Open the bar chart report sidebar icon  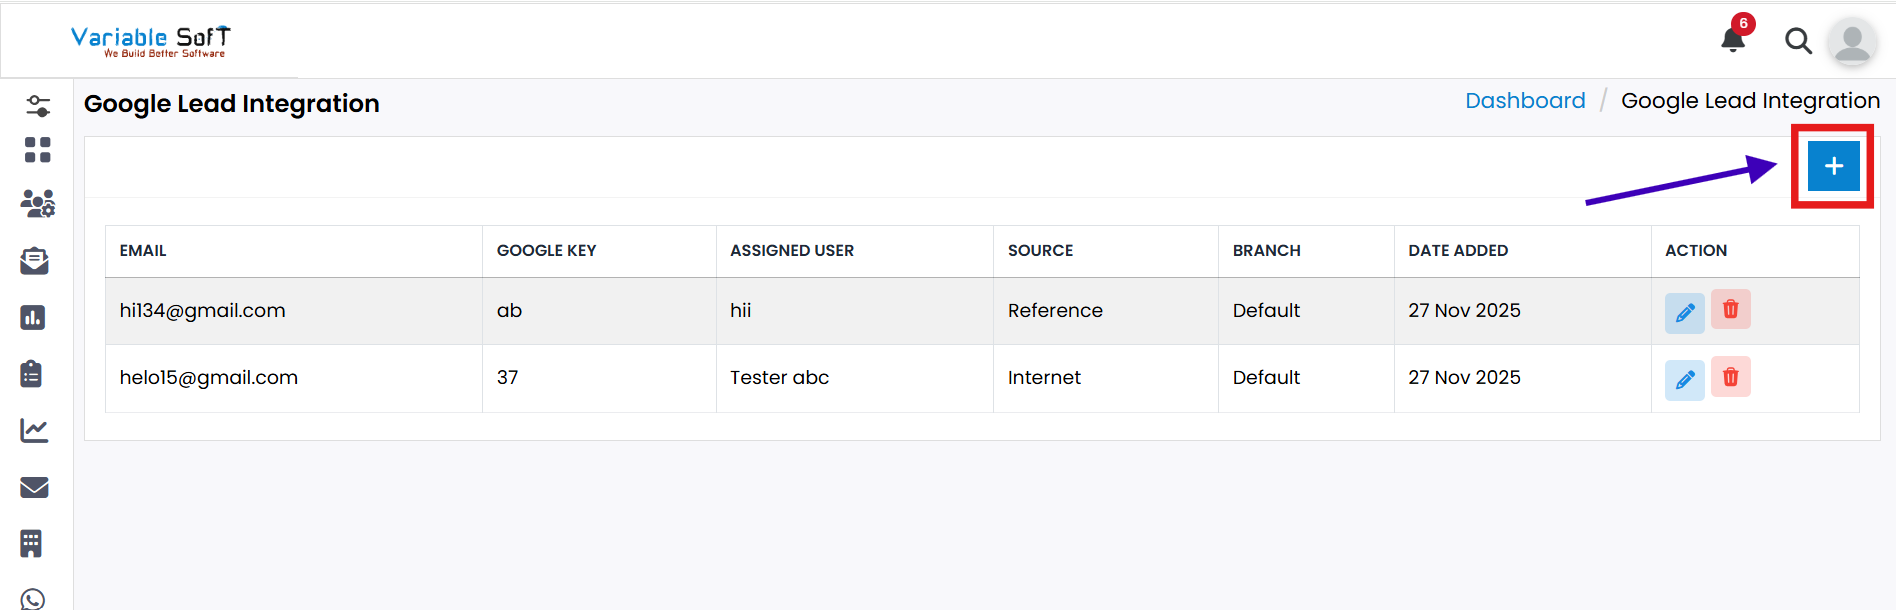click(33, 318)
